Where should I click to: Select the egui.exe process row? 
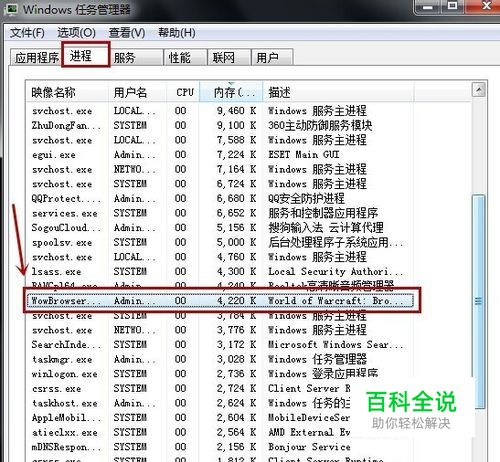pos(220,155)
